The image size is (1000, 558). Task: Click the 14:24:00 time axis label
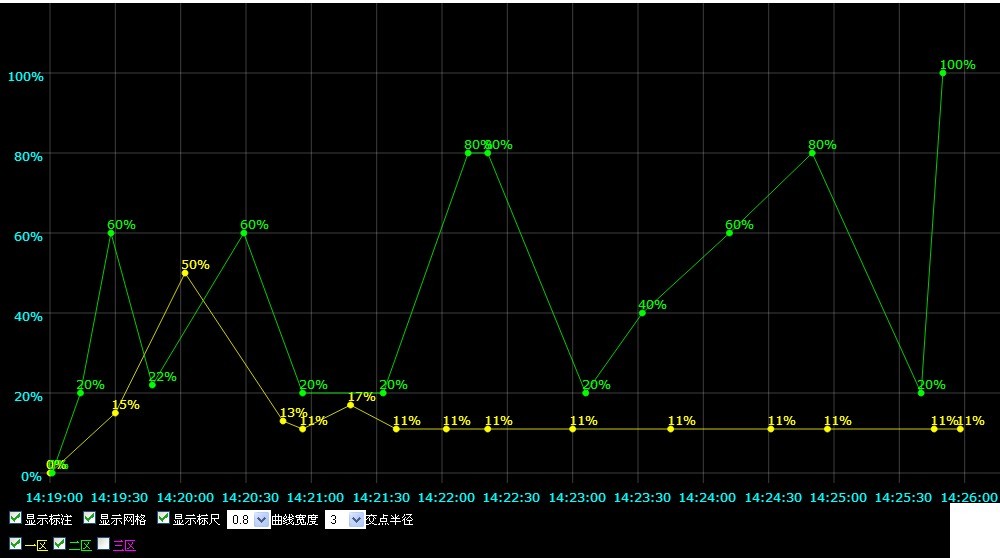707,497
